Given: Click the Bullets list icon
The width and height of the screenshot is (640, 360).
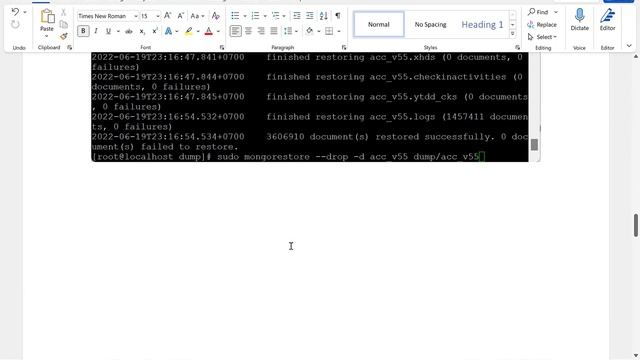Looking at the screenshot, I should (235, 16).
